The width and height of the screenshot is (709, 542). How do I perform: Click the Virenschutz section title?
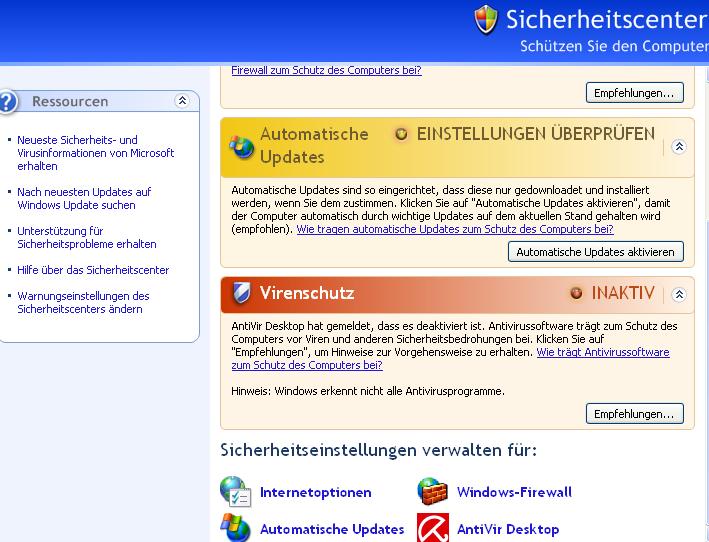click(307, 293)
